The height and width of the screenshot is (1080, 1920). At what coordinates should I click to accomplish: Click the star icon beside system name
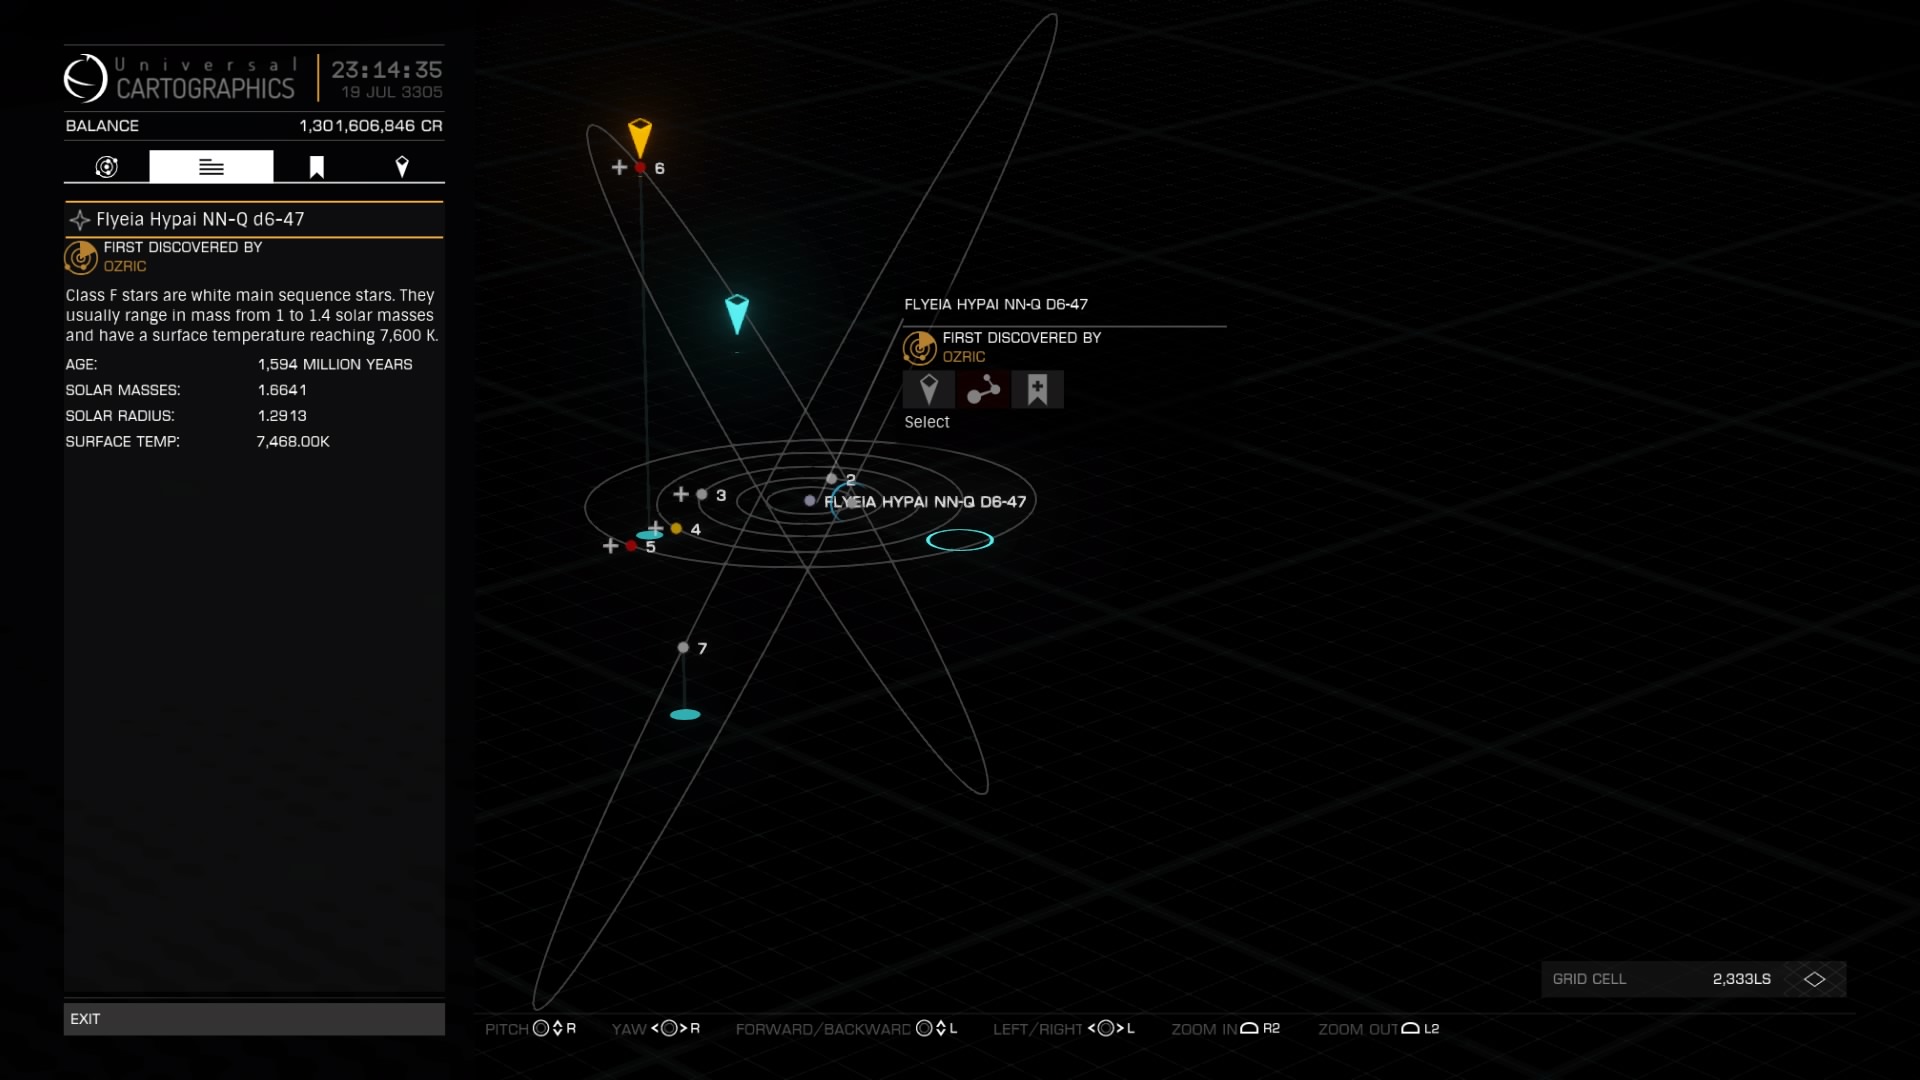[79, 219]
